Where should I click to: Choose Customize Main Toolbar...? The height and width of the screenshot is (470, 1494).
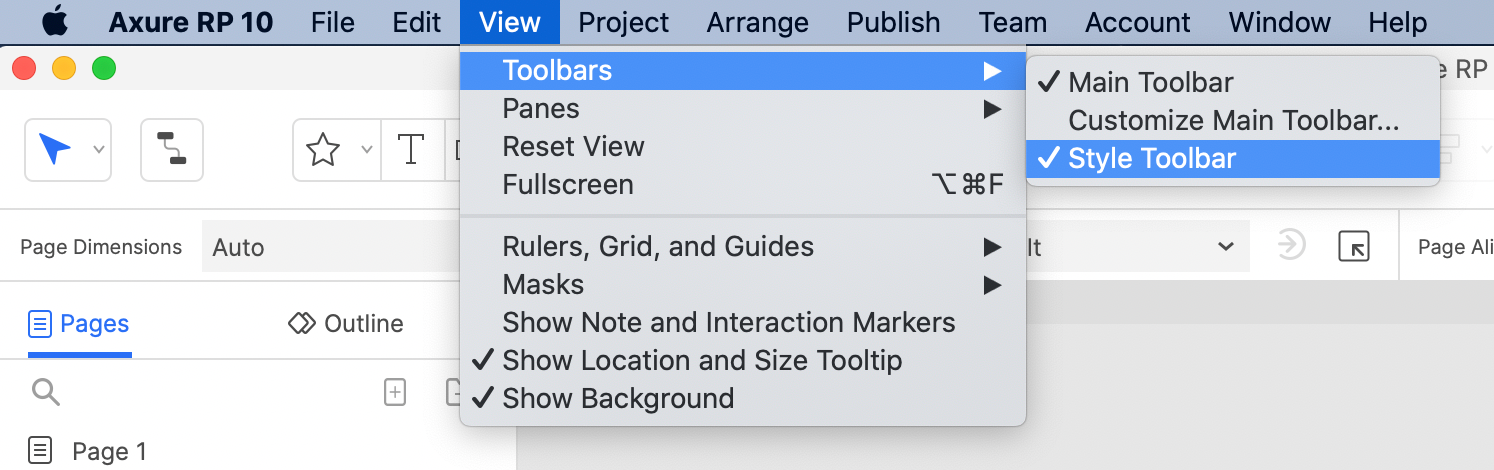click(1233, 120)
